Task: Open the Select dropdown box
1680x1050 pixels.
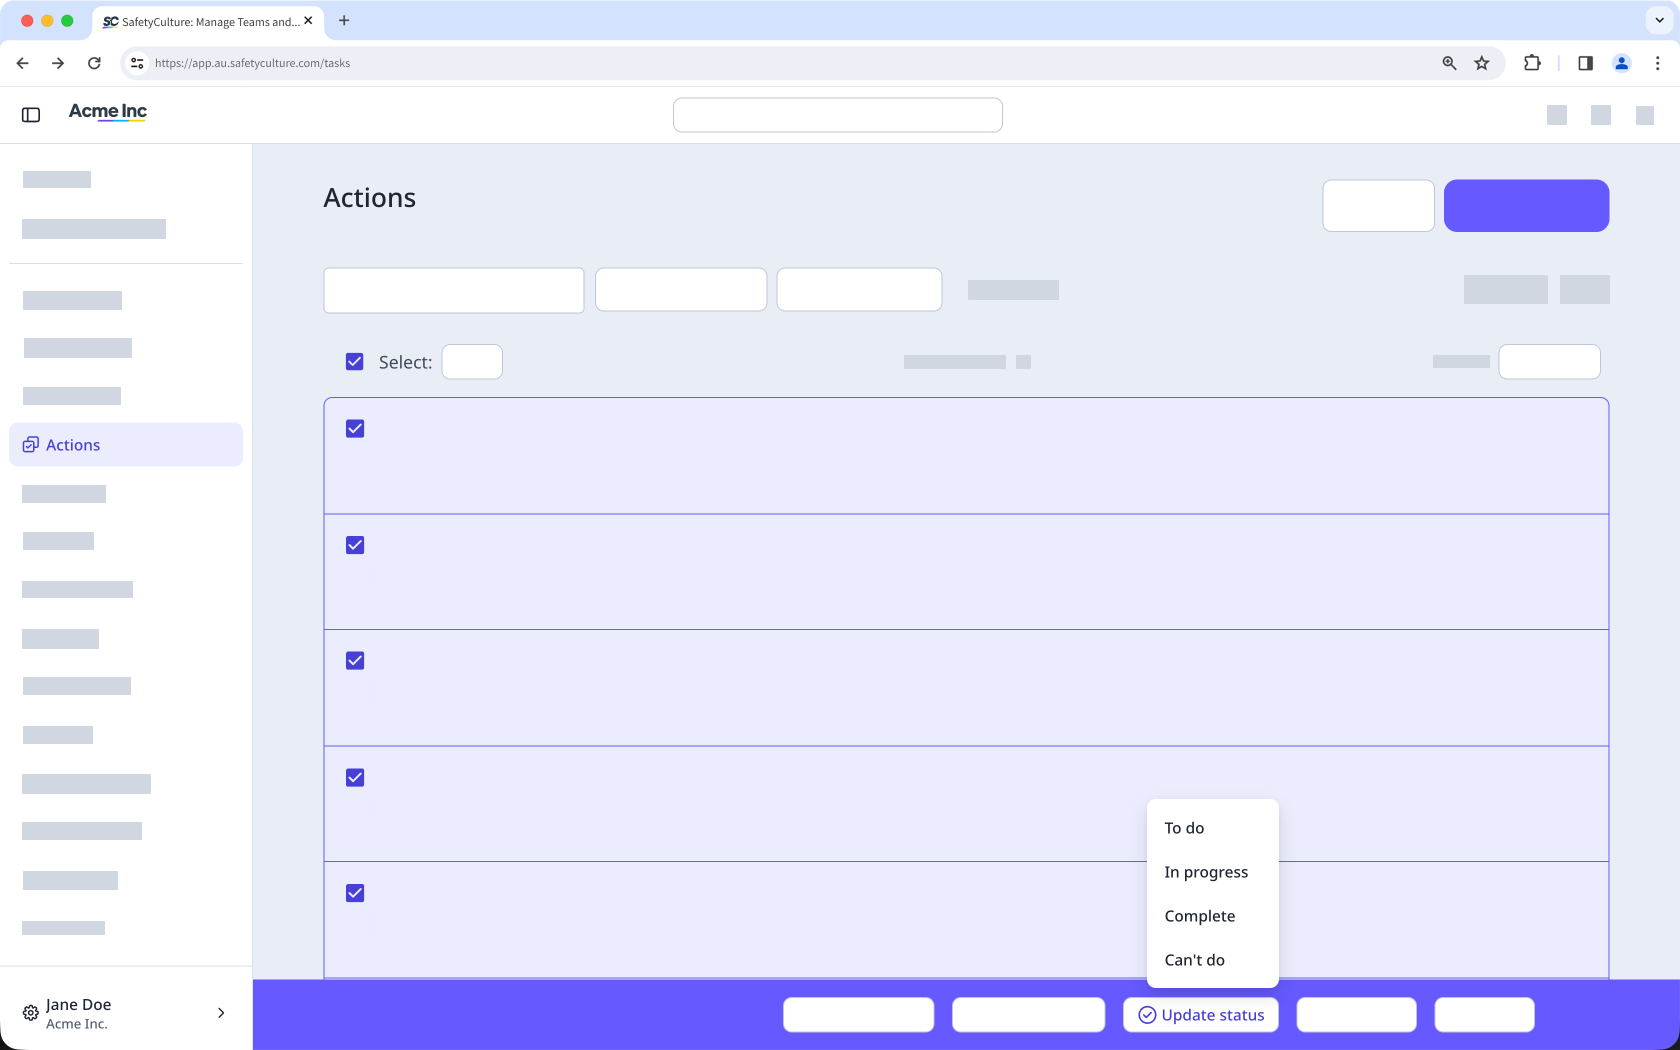Action: (472, 362)
